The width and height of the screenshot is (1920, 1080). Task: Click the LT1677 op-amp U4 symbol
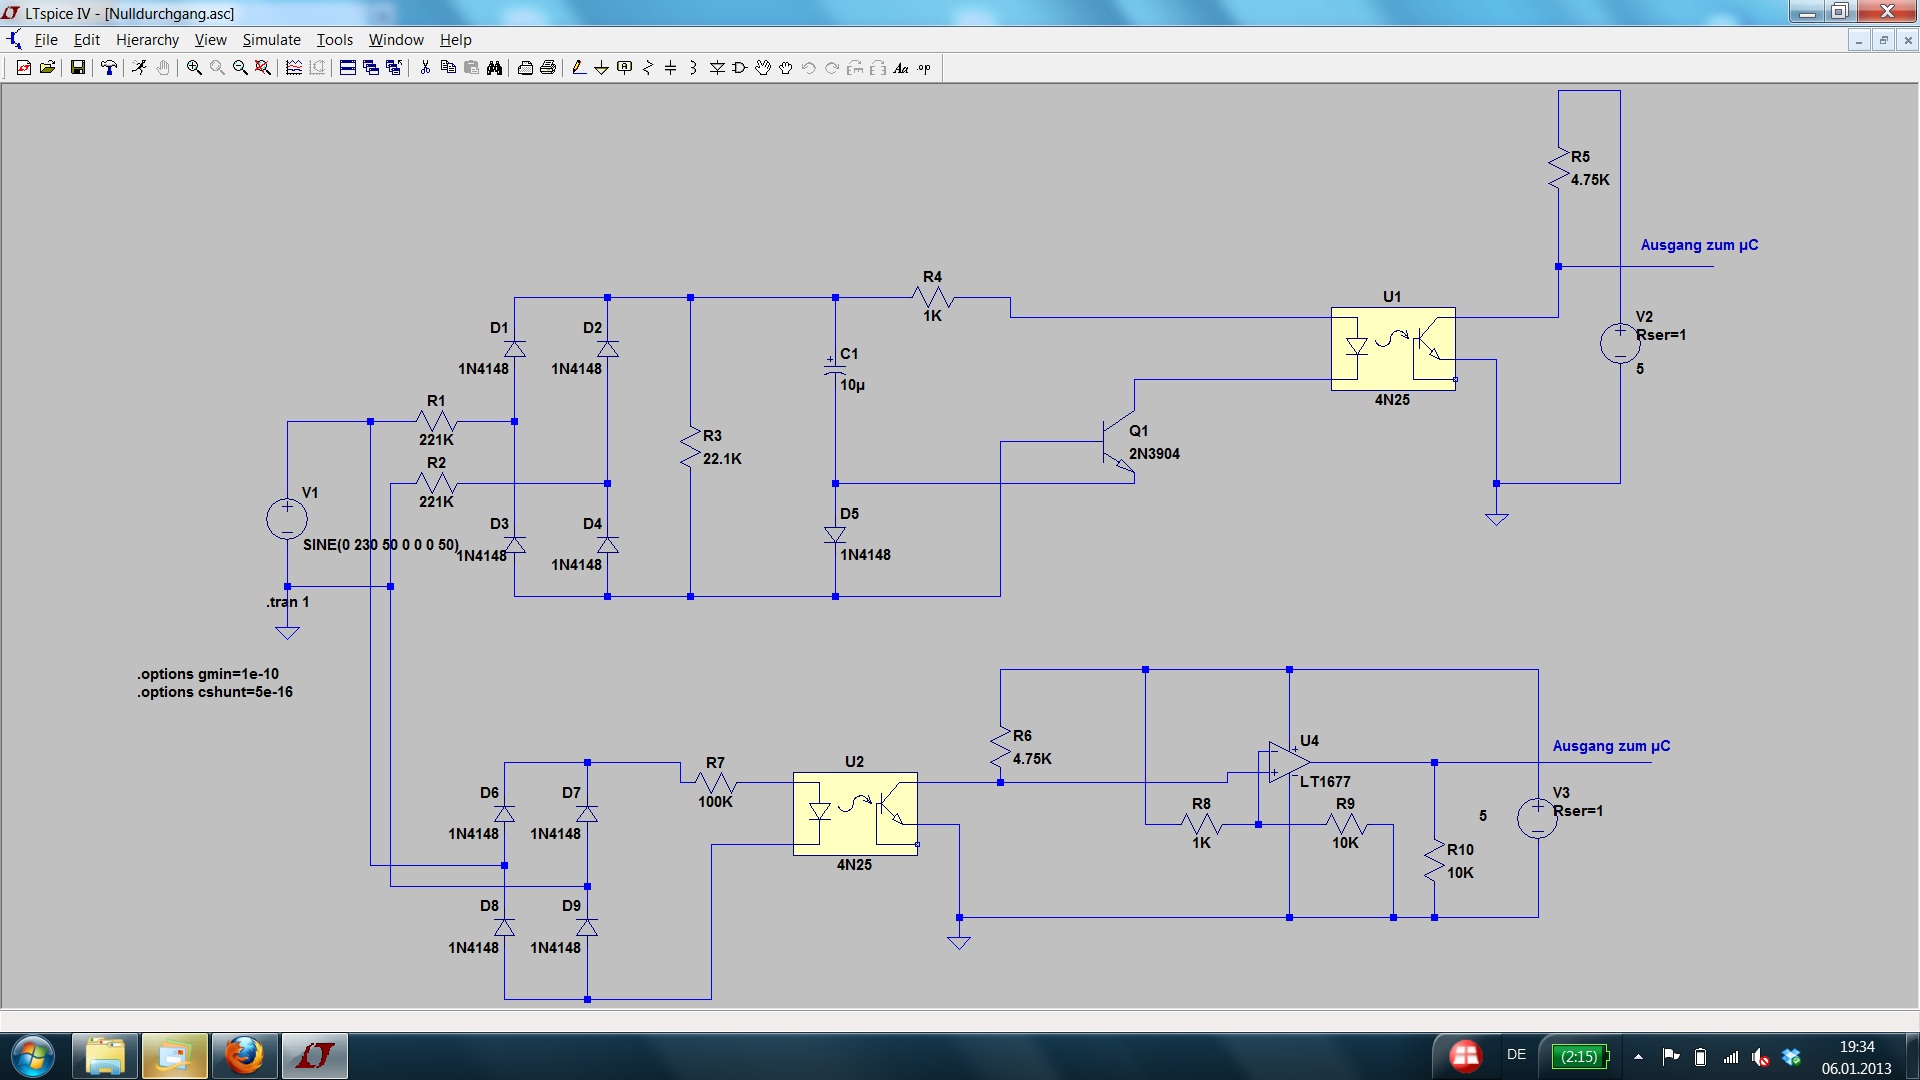[x=1288, y=762]
